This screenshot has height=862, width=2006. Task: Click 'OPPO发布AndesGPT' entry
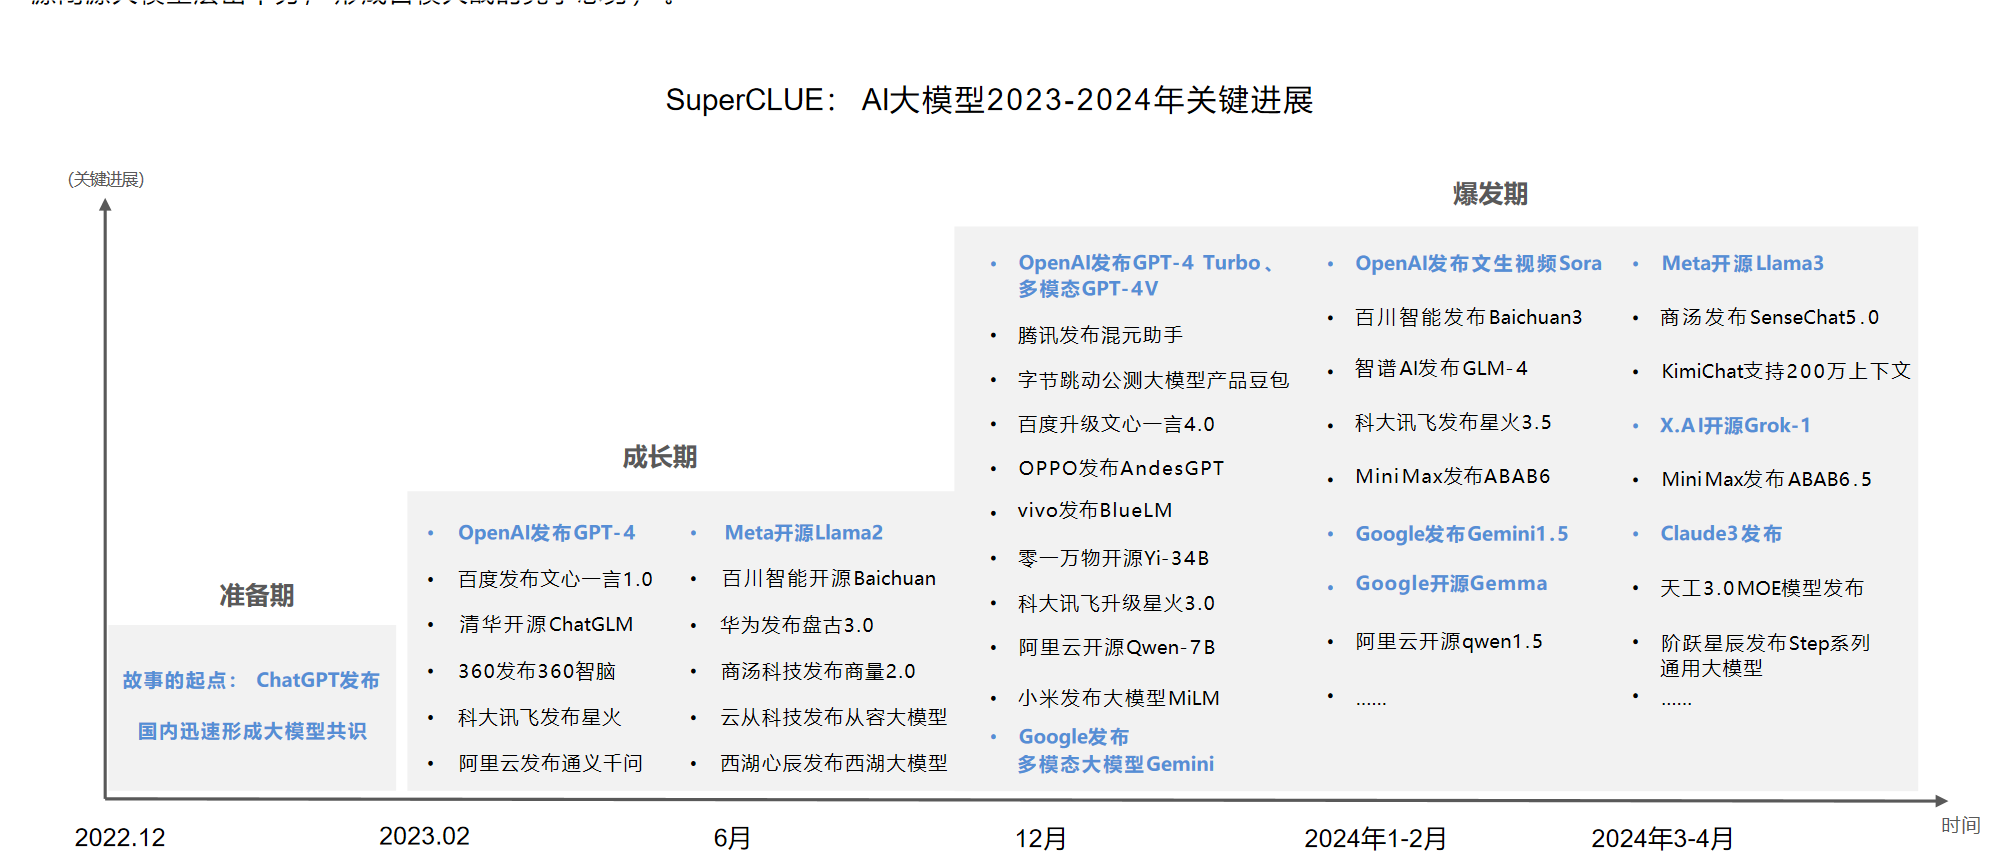[1121, 468]
